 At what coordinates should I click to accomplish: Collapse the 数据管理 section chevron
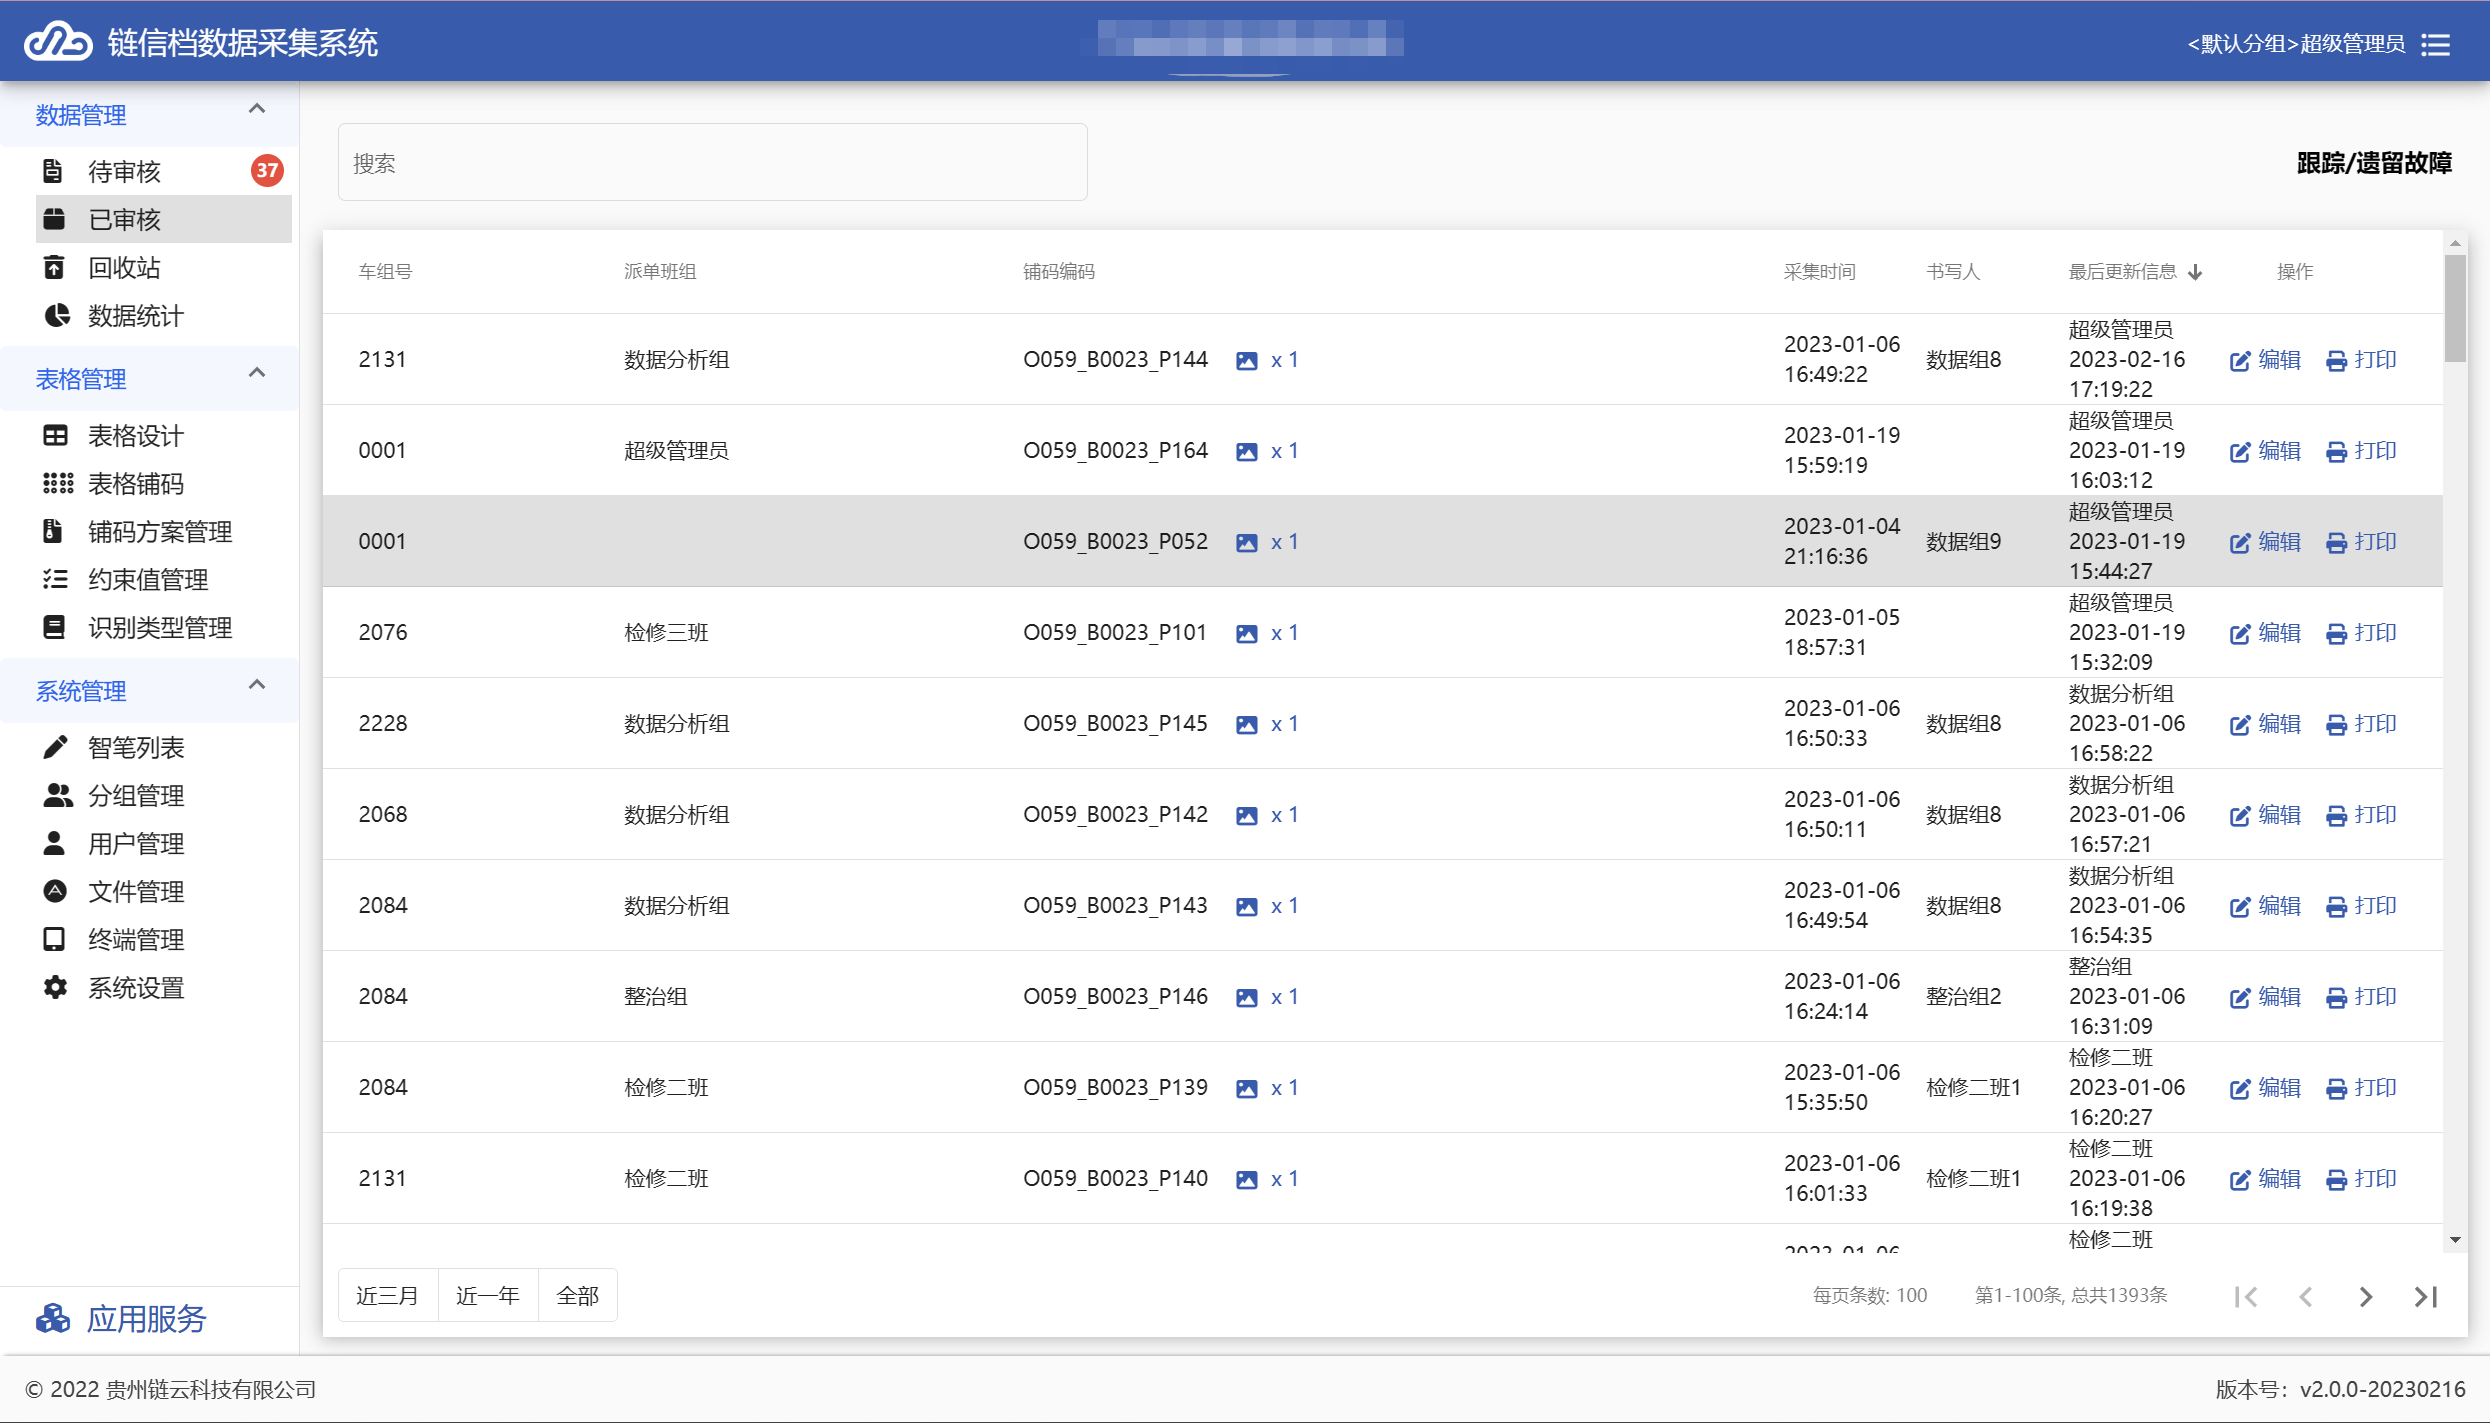pyautogui.click(x=257, y=109)
